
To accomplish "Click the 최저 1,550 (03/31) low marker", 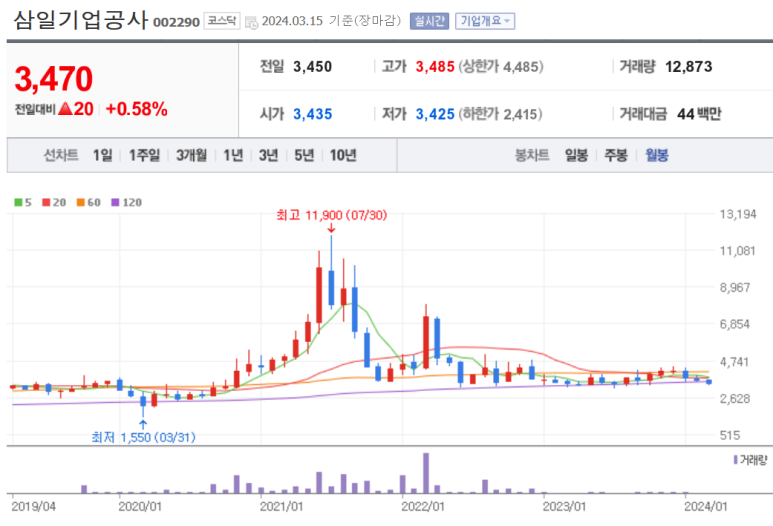I will point(143,437).
